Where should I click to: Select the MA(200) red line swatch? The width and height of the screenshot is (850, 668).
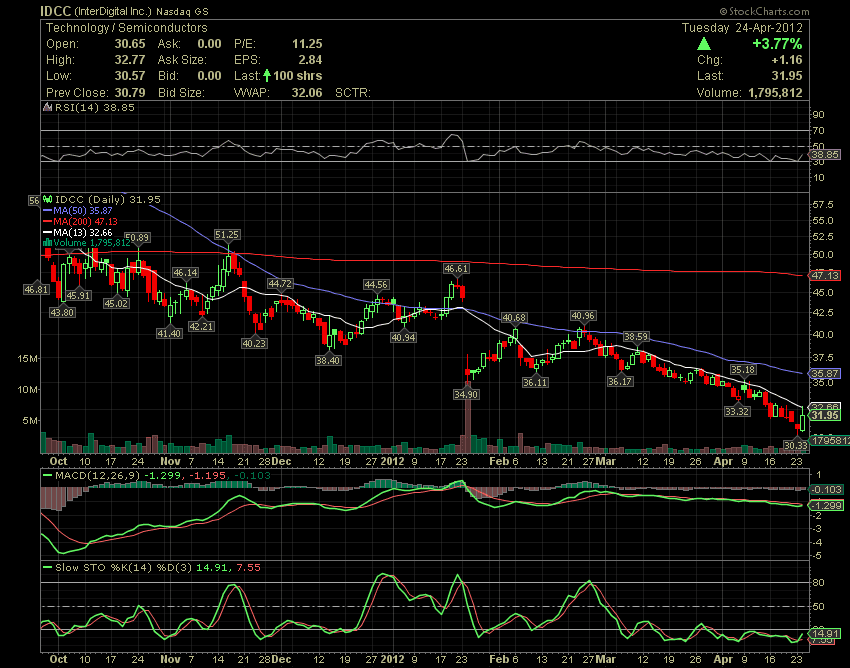(48, 221)
